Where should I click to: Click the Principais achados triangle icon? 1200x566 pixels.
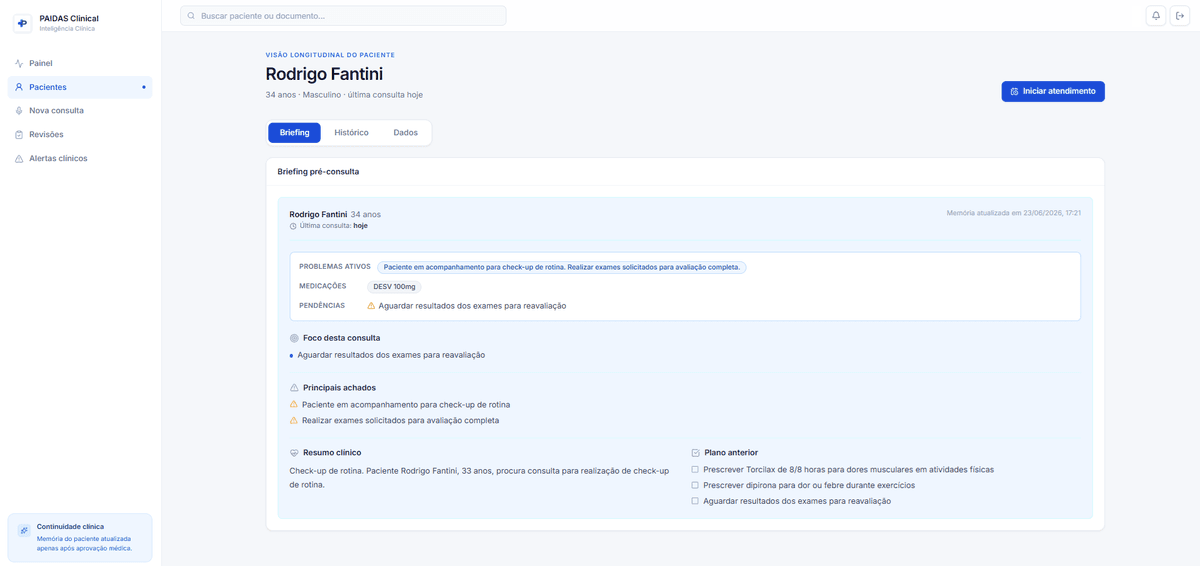click(294, 388)
